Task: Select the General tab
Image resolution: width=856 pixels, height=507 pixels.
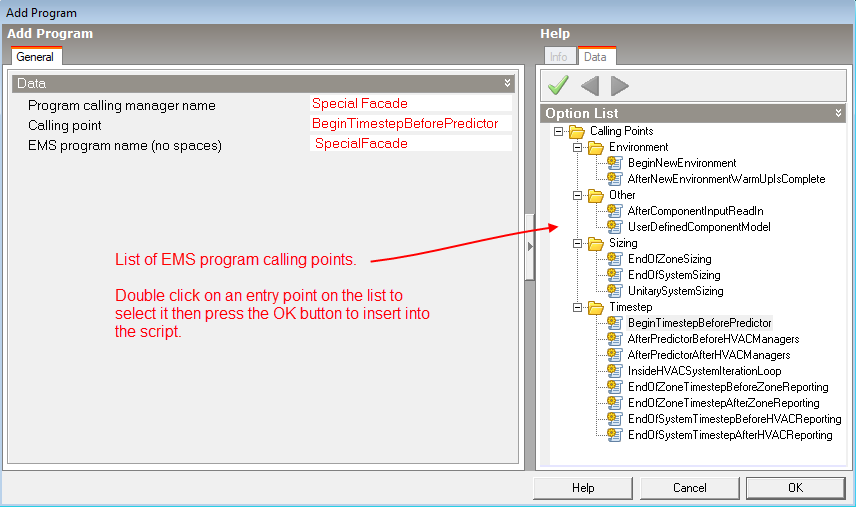Action: tap(35, 57)
